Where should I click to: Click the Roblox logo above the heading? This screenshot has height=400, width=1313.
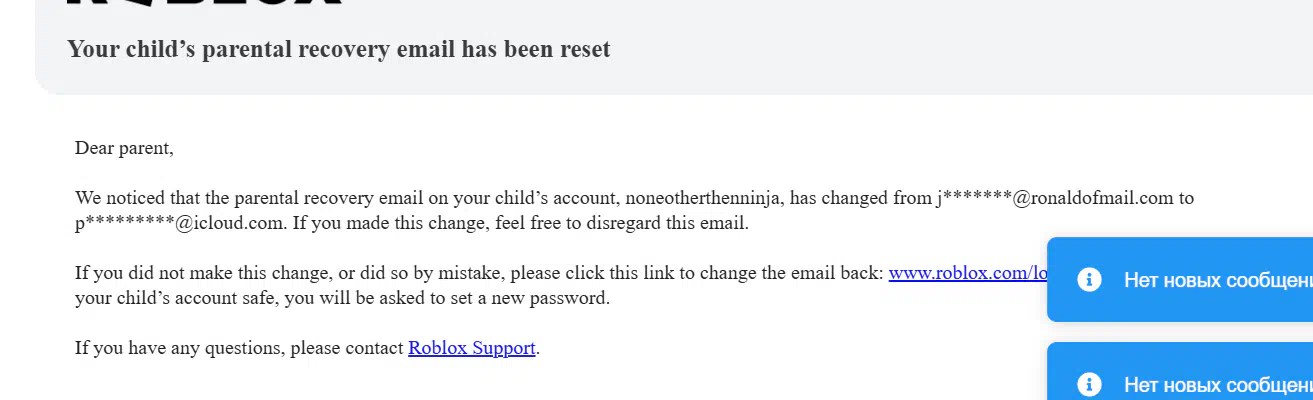click(x=204, y=3)
